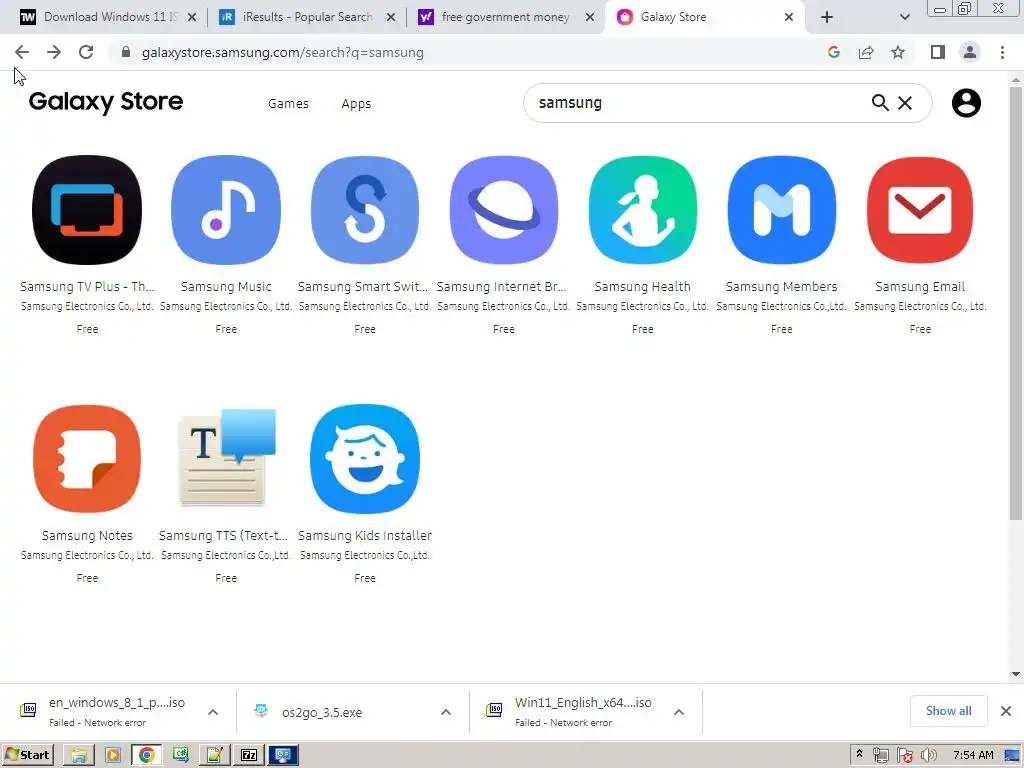Click Free price under Samsung Music

tap(226, 329)
